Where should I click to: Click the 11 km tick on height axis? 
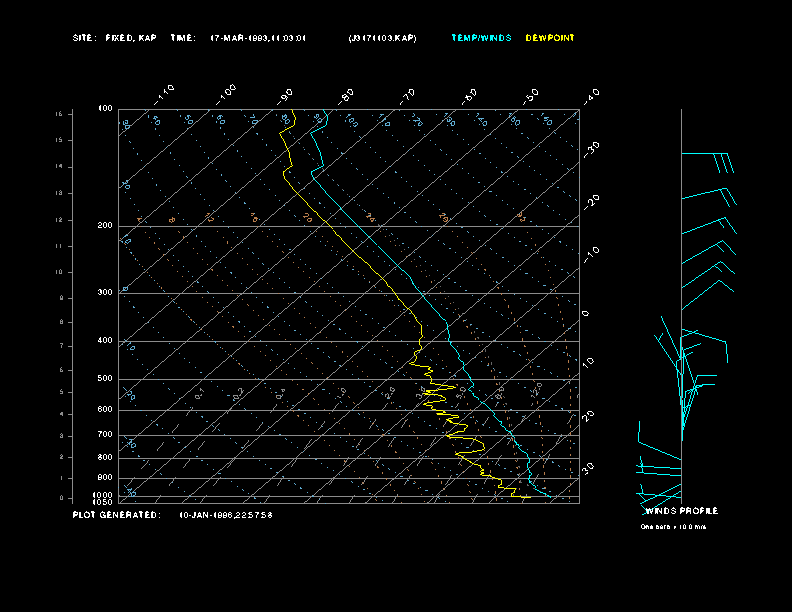coord(60,246)
